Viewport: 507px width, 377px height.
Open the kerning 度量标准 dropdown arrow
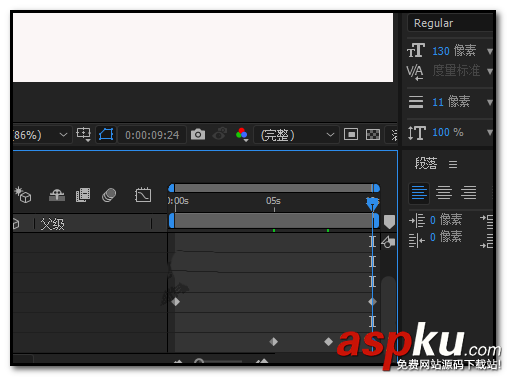(489, 71)
